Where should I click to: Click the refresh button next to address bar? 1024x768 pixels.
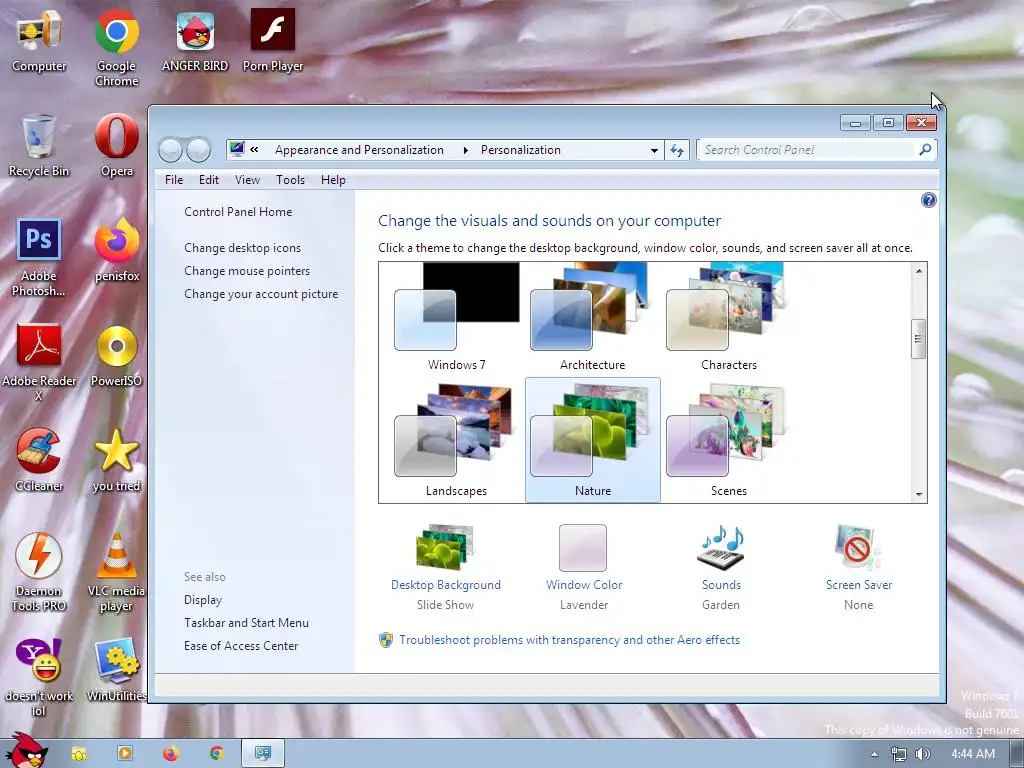[677, 150]
